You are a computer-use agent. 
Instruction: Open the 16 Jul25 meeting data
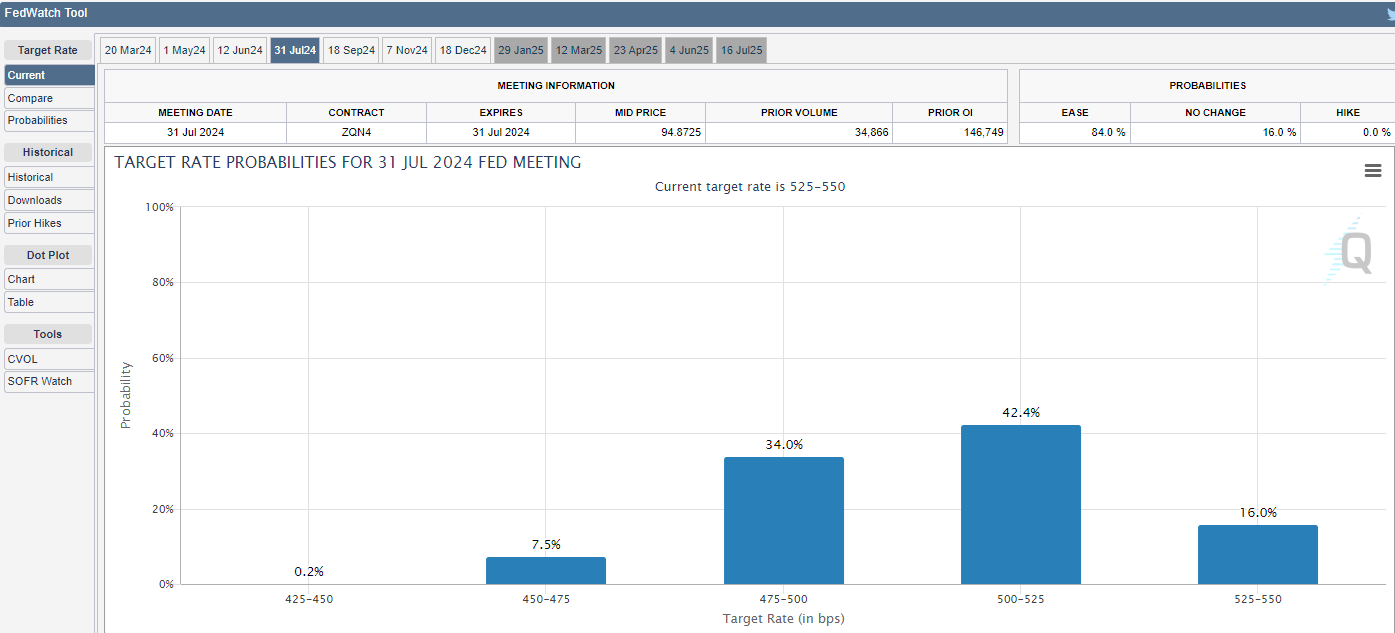(741, 49)
